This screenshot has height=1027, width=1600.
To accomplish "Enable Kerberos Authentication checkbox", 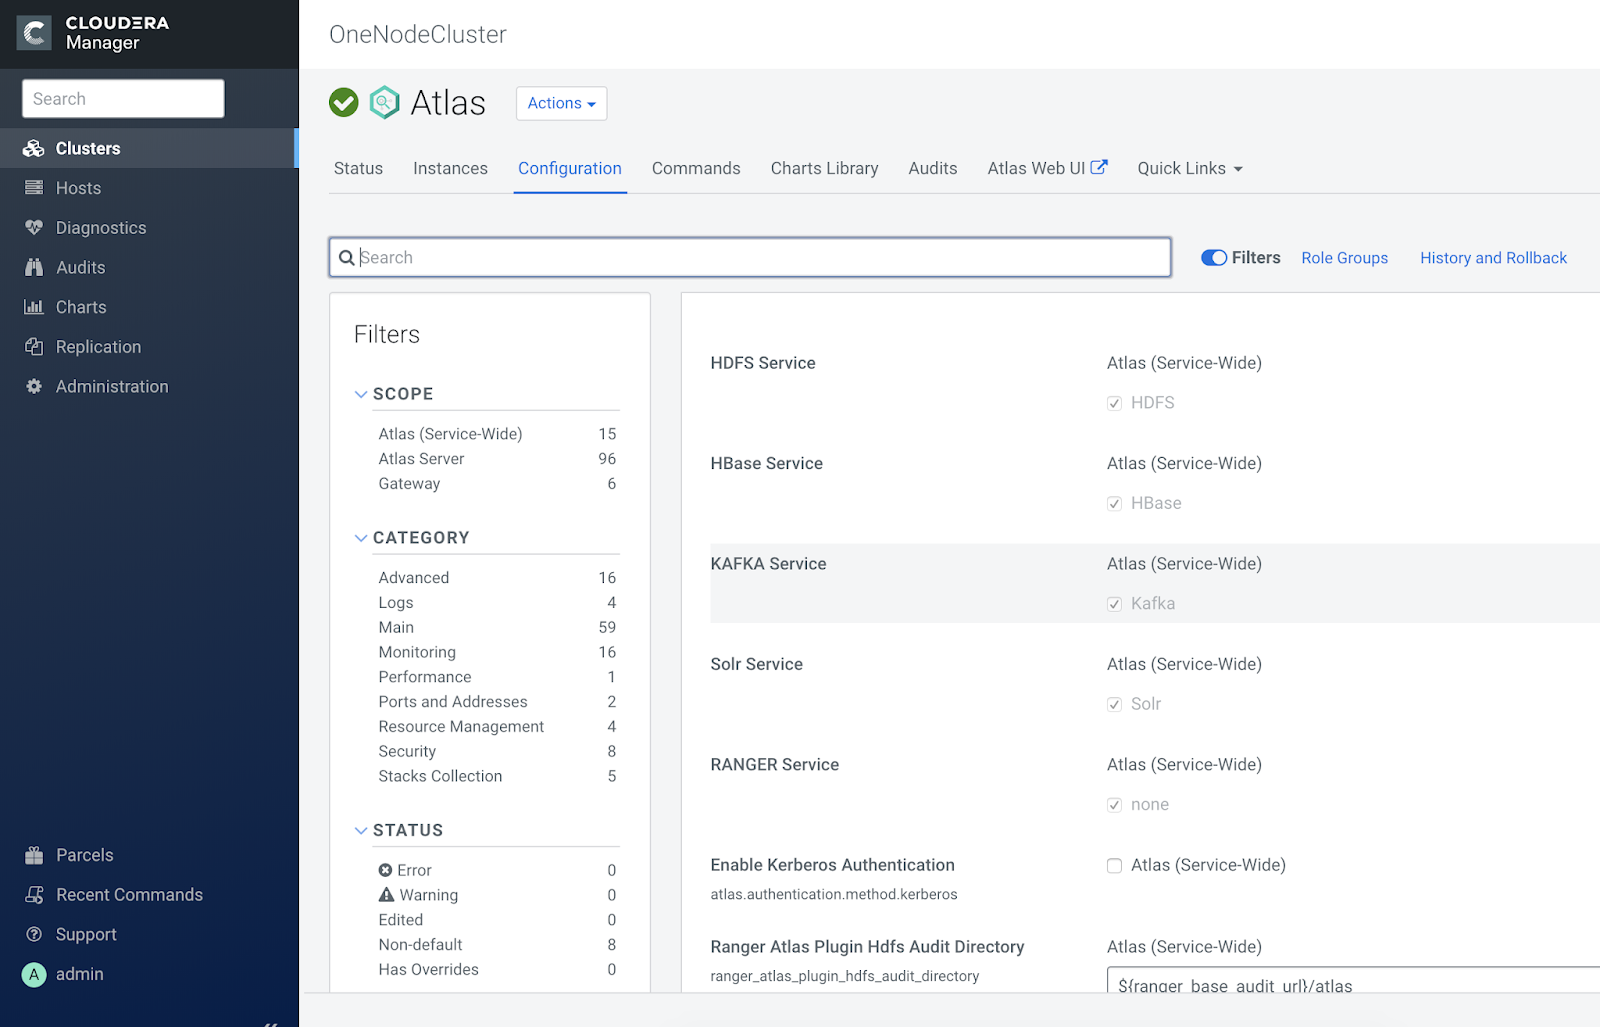I will coord(1114,866).
